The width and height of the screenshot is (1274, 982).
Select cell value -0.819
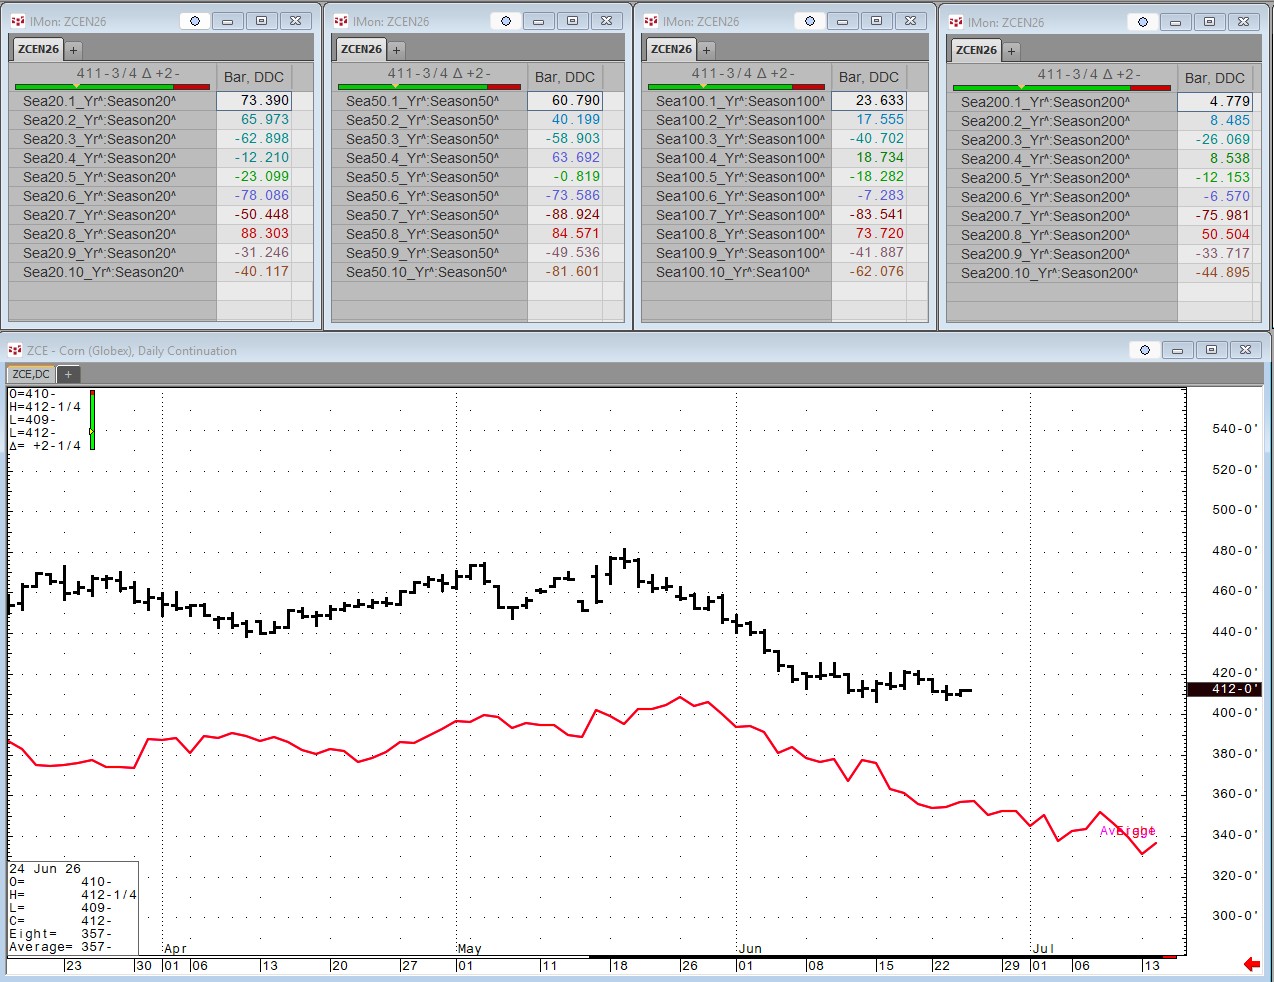(565, 177)
